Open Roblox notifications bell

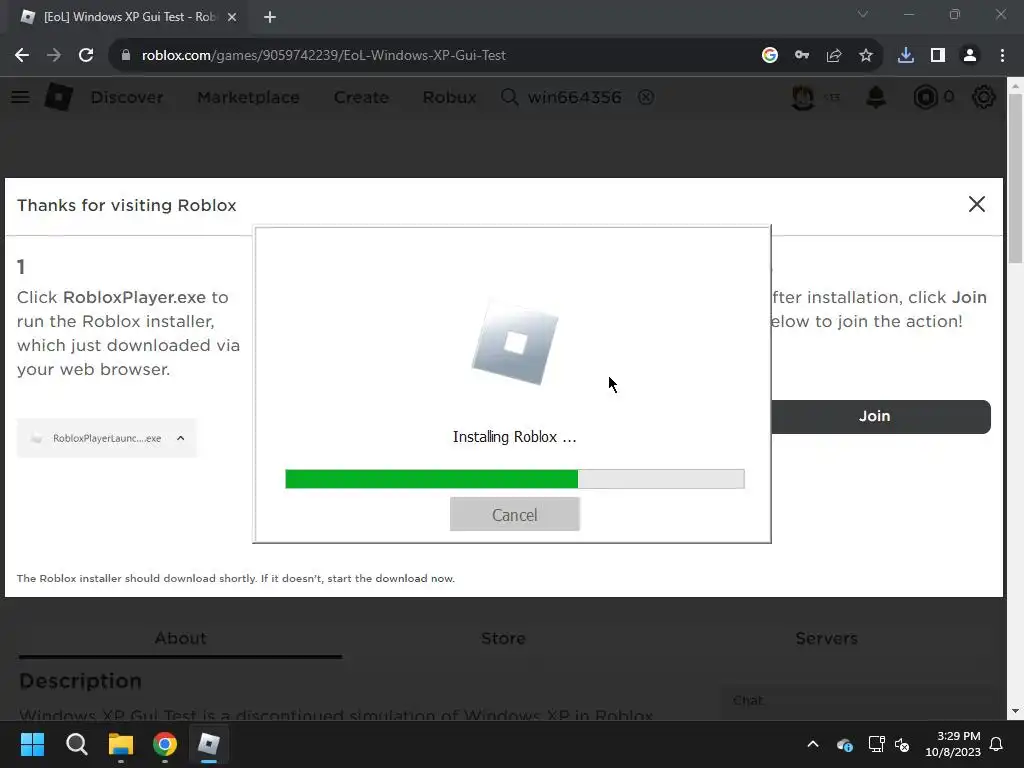coord(876,97)
